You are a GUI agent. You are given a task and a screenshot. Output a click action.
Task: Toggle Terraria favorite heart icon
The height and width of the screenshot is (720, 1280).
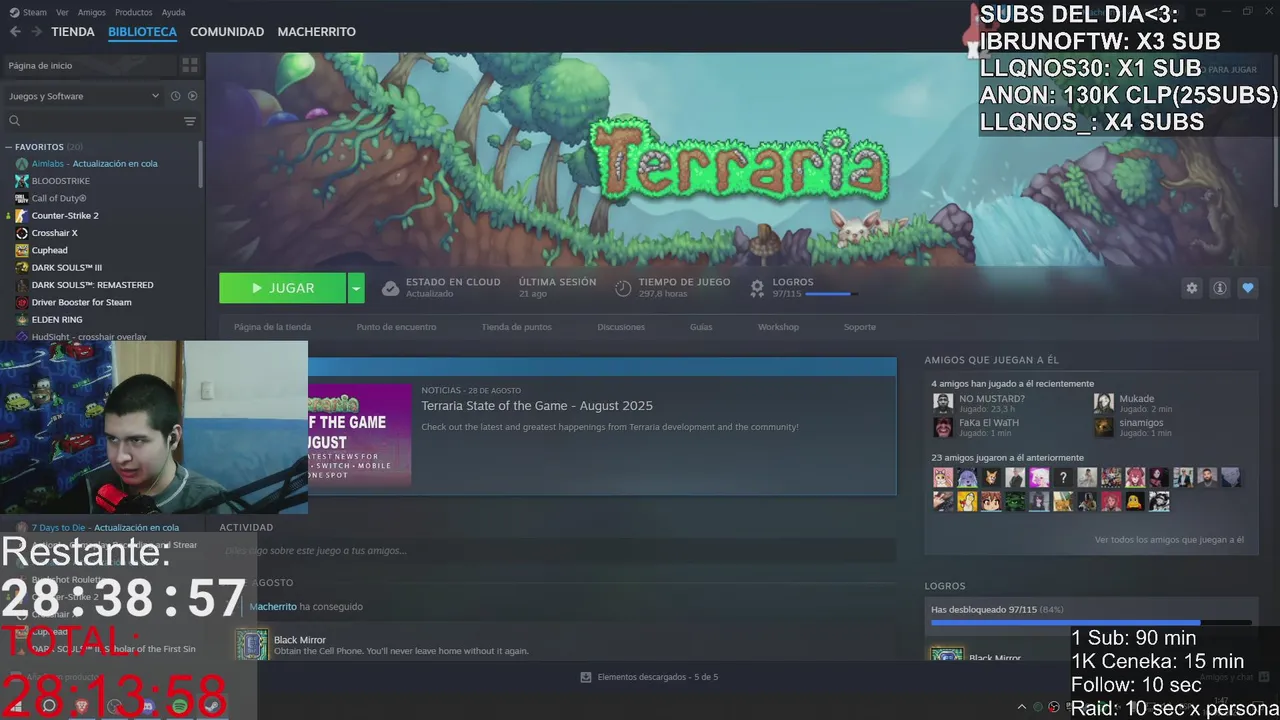coord(1247,288)
